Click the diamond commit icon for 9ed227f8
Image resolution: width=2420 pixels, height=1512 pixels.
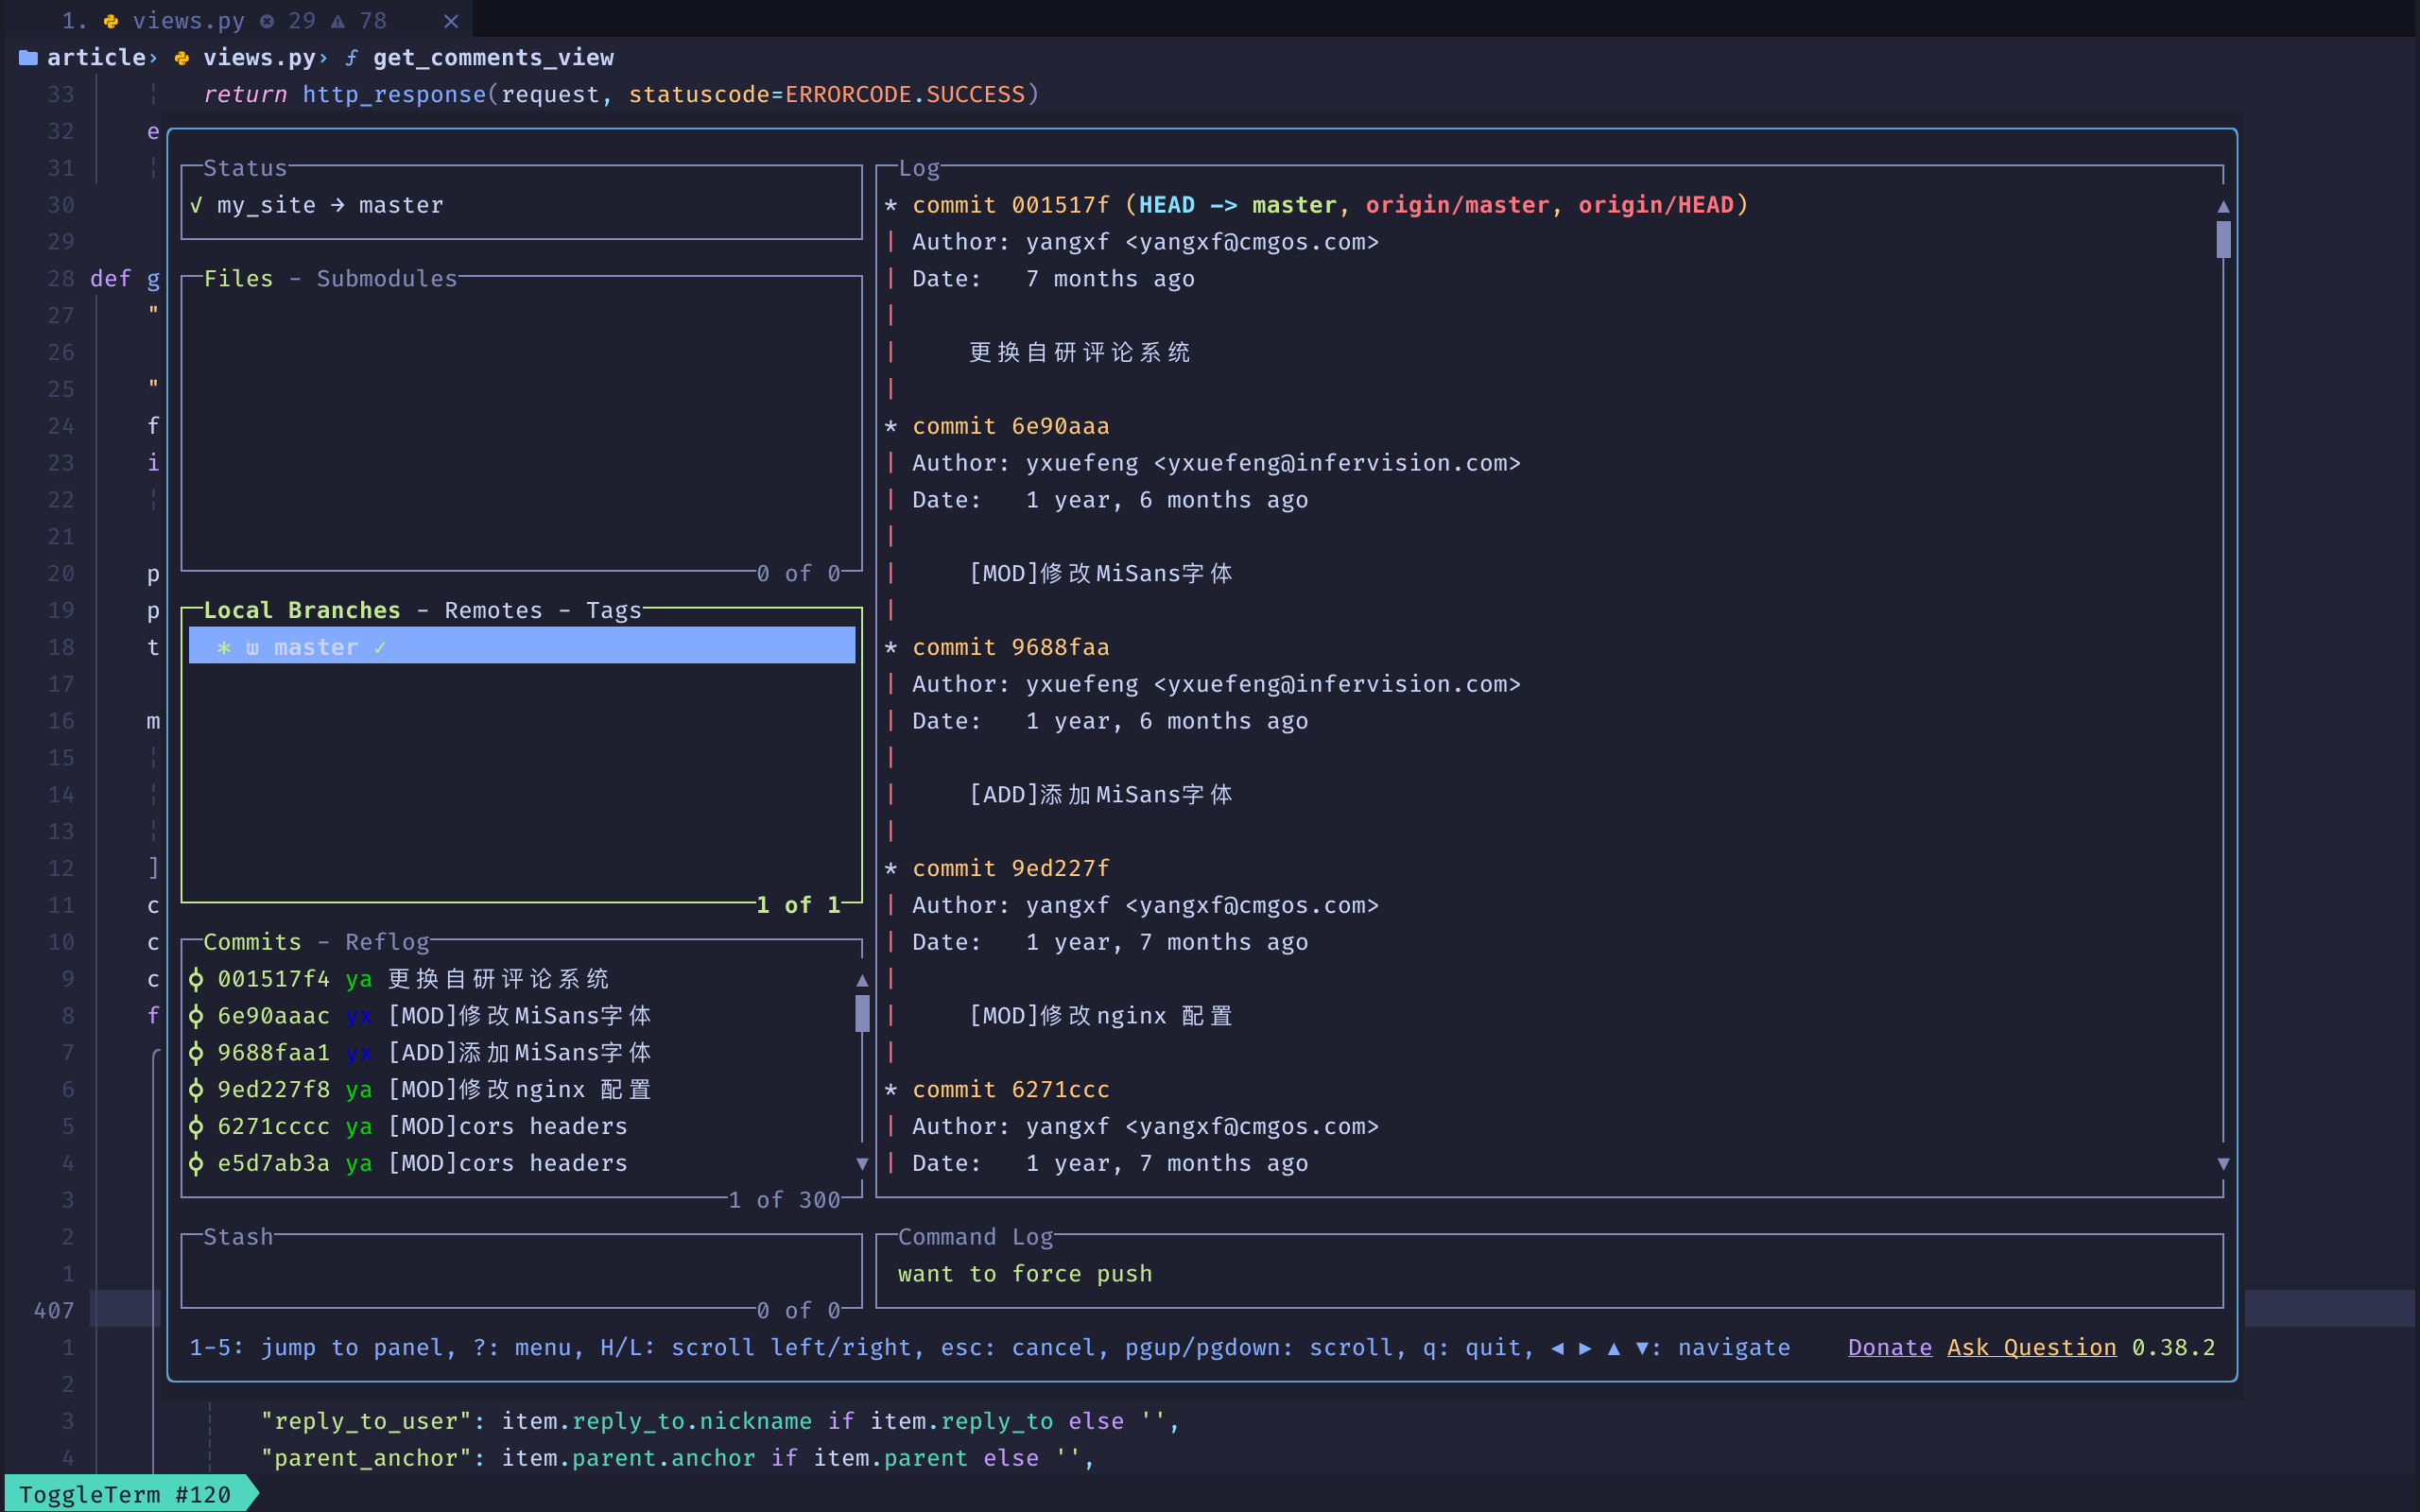[x=195, y=1089]
